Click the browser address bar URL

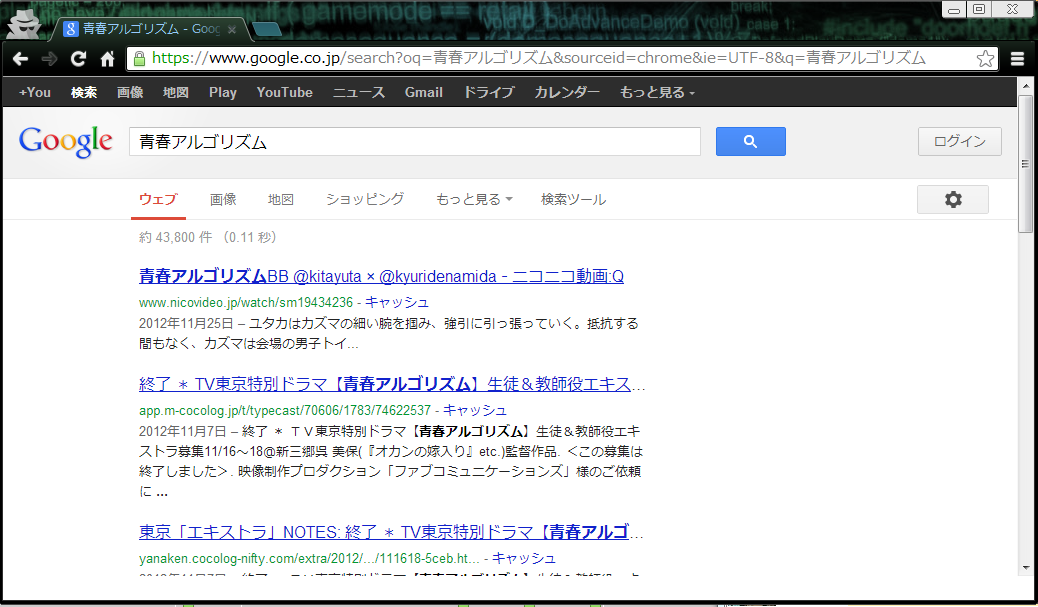pyautogui.click(x=538, y=58)
